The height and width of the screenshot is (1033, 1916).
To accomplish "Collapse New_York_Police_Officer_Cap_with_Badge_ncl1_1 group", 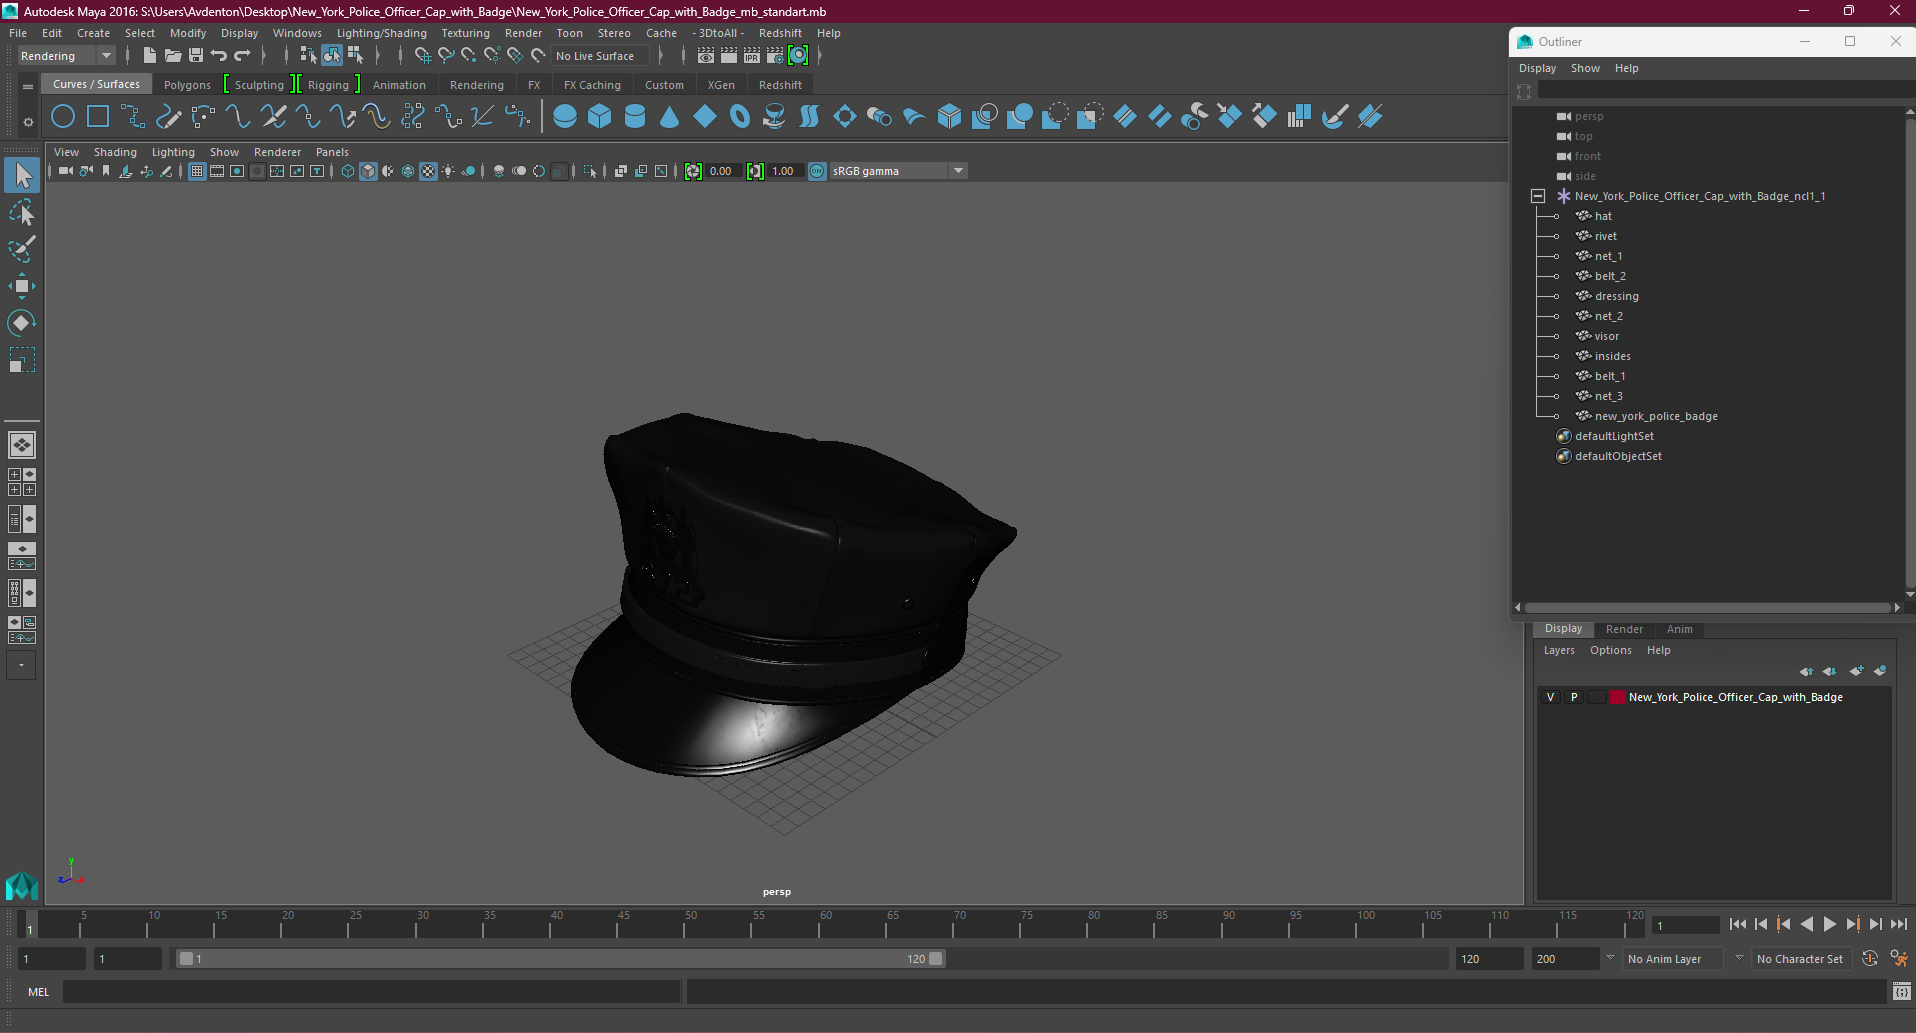I will [1538, 196].
